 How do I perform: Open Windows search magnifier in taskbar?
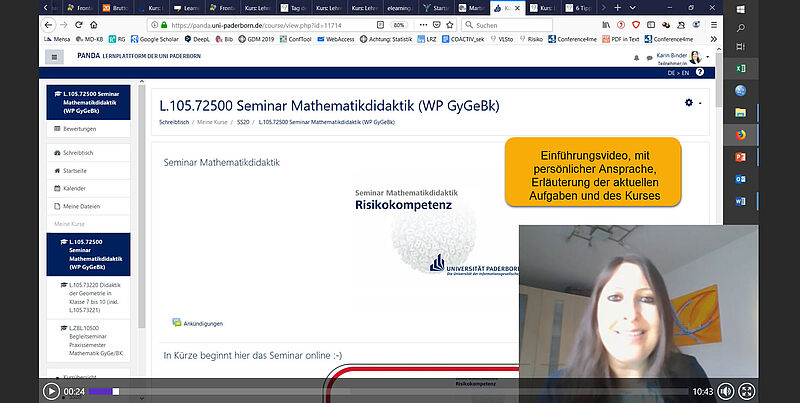(x=740, y=28)
